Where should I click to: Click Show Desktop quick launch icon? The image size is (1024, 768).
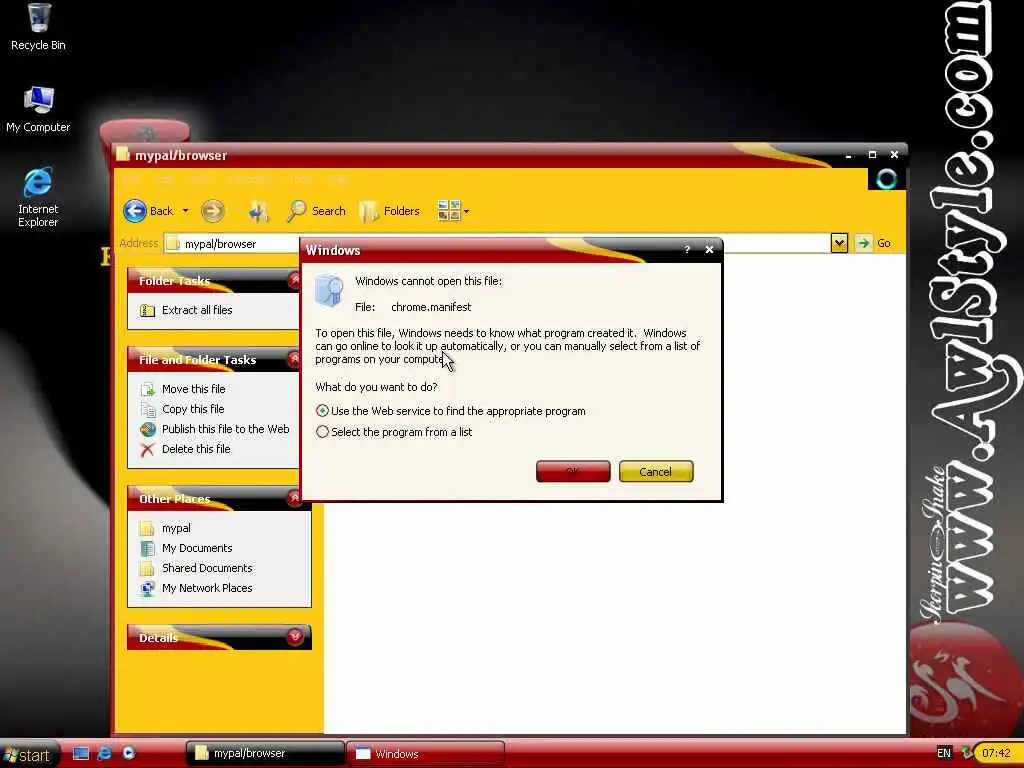coord(81,754)
